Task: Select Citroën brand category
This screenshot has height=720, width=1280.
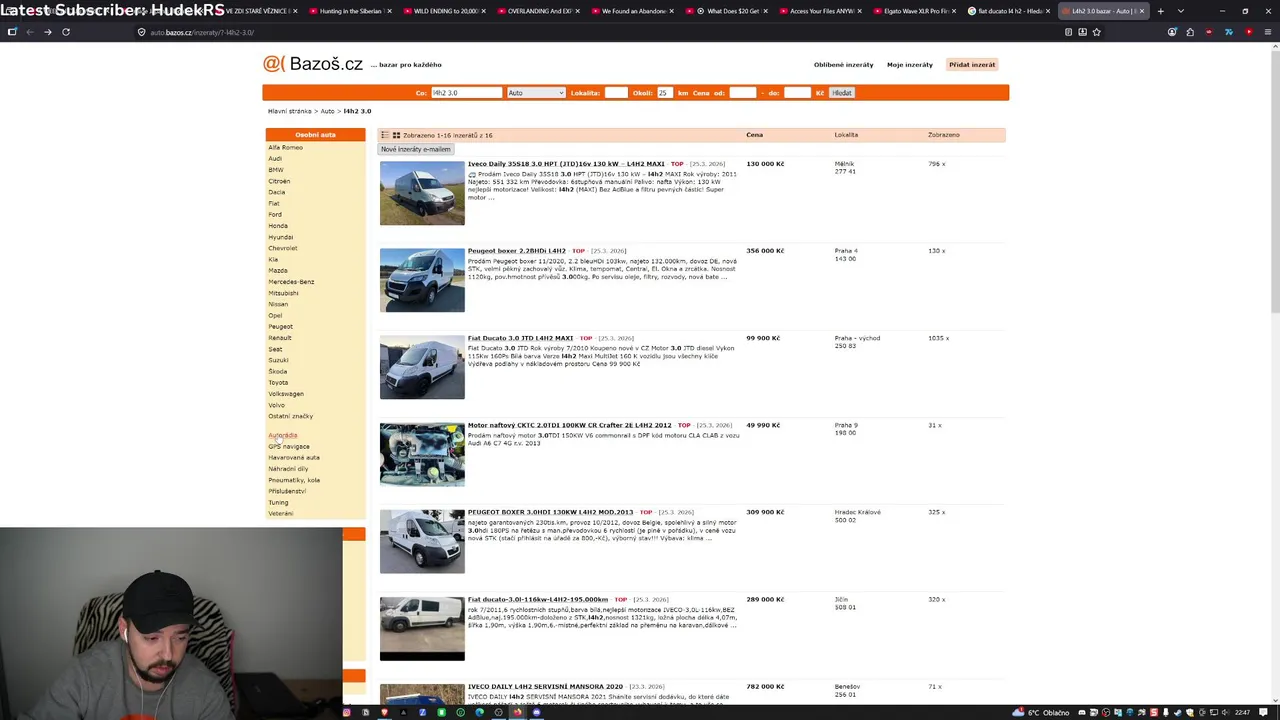Action: [x=279, y=181]
